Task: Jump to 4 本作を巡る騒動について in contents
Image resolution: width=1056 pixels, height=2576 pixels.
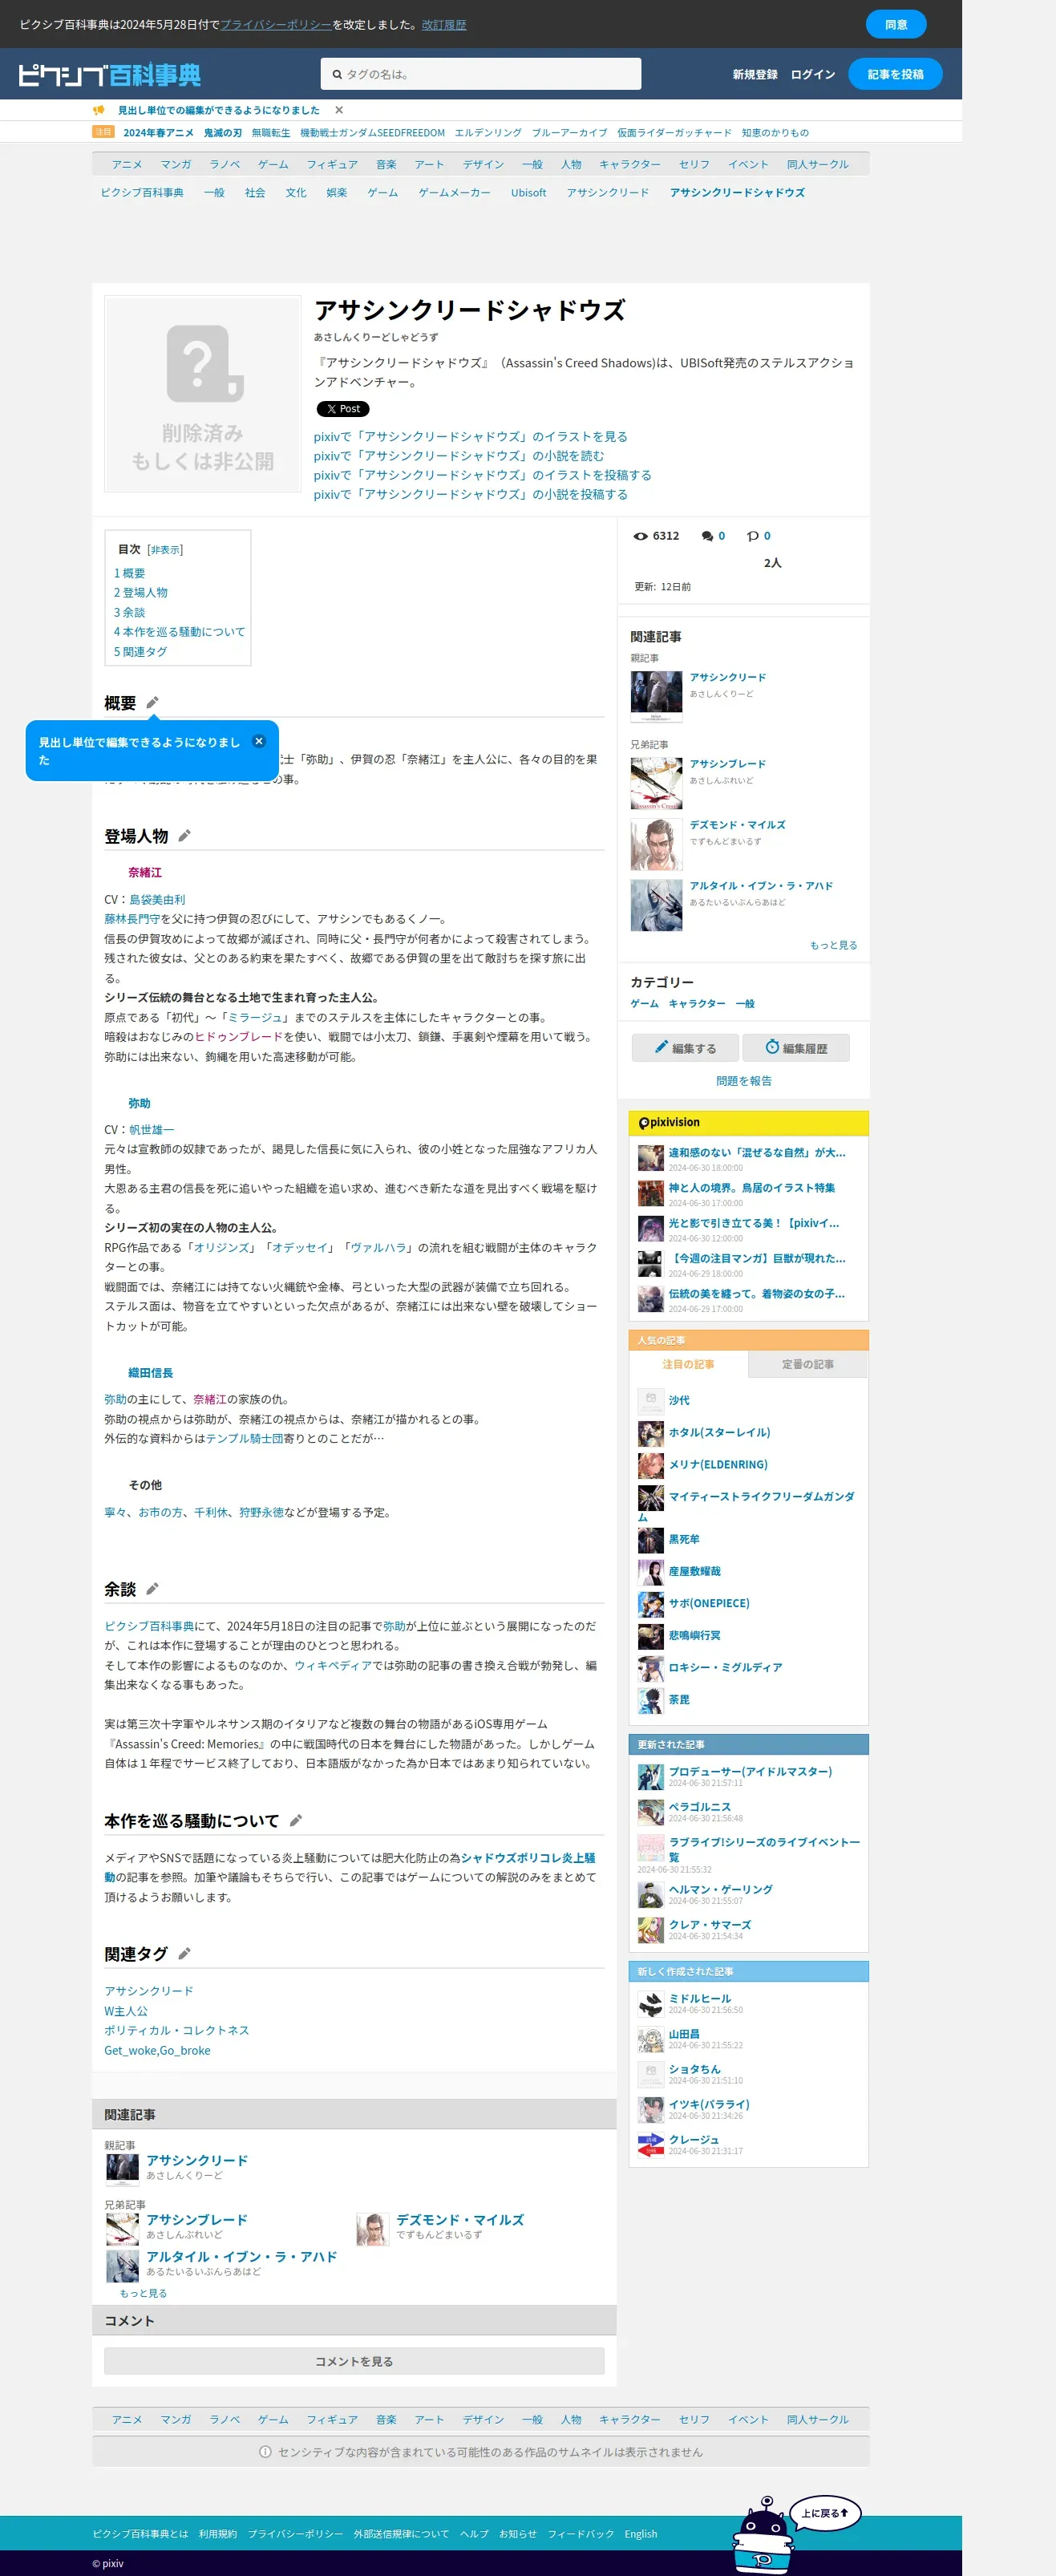Action: 179,632
